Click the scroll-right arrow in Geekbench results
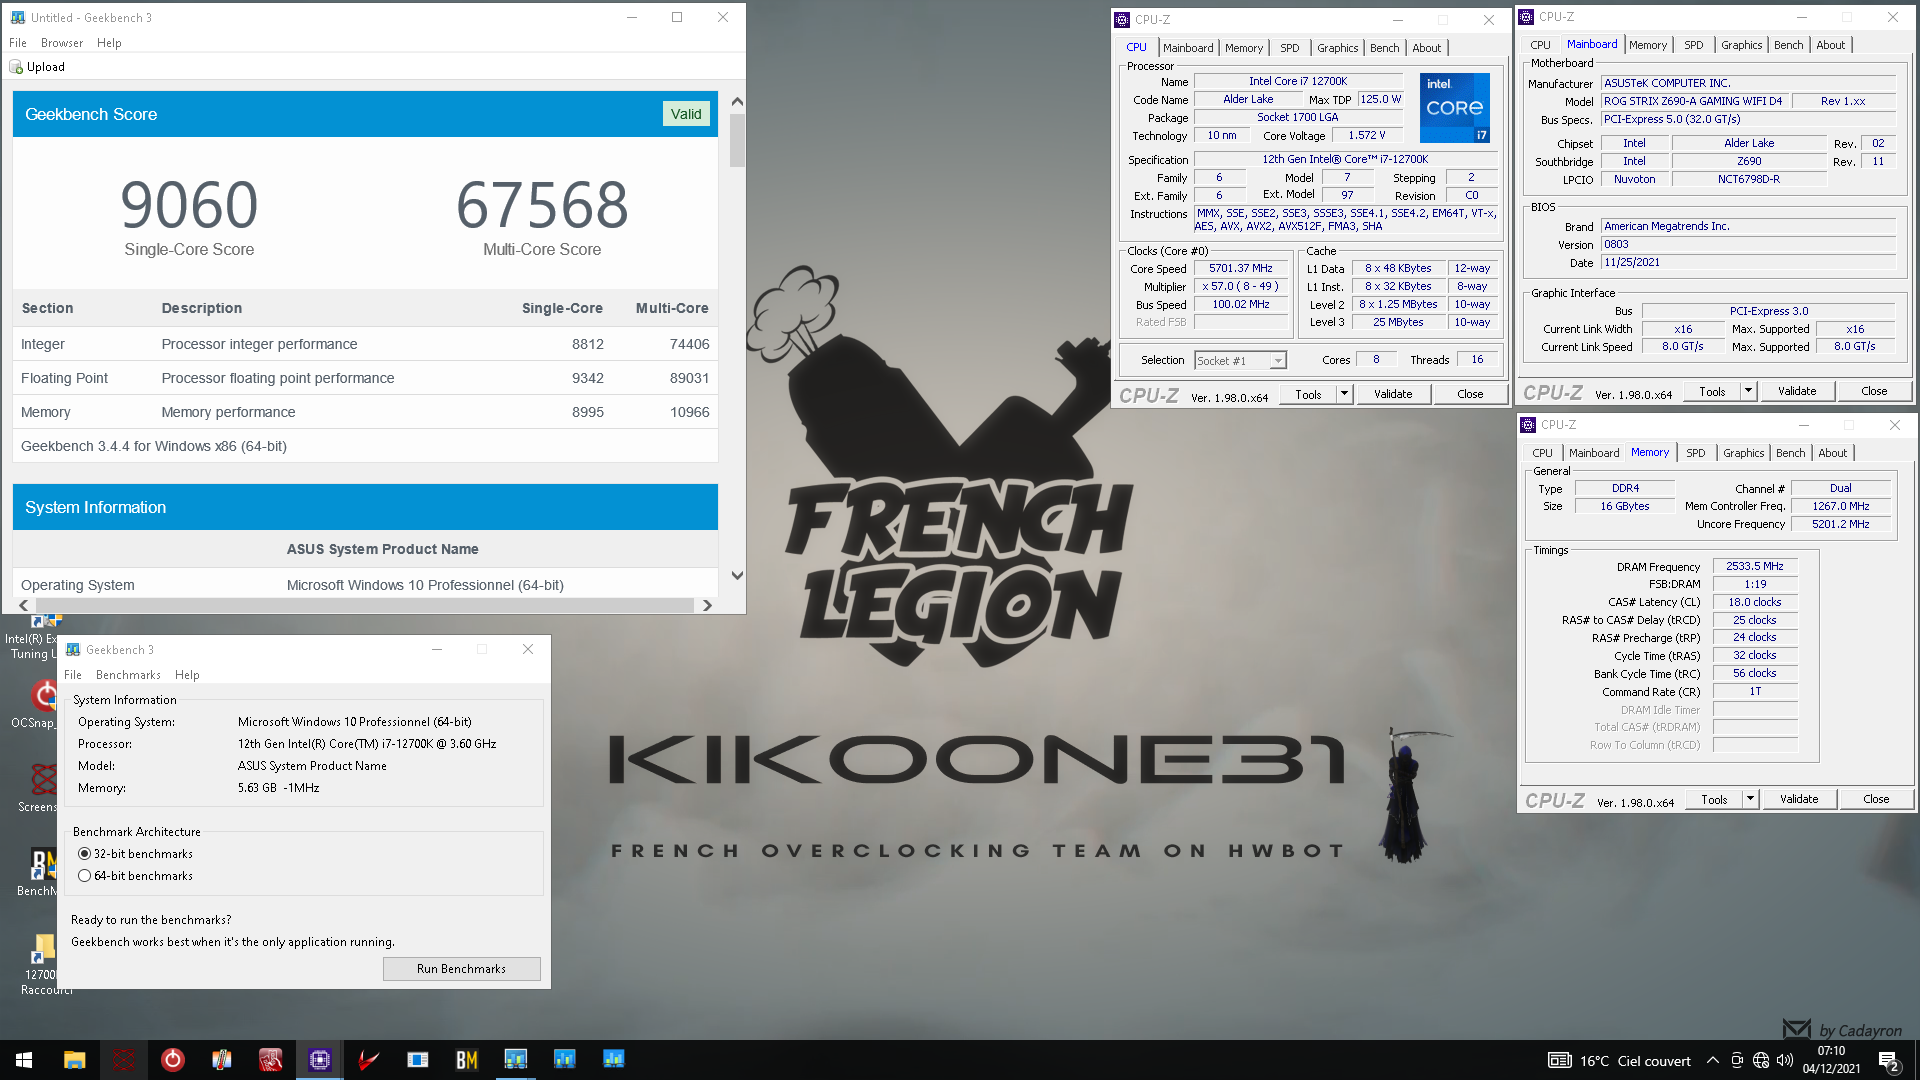This screenshot has width=1920, height=1080. click(707, 605)
